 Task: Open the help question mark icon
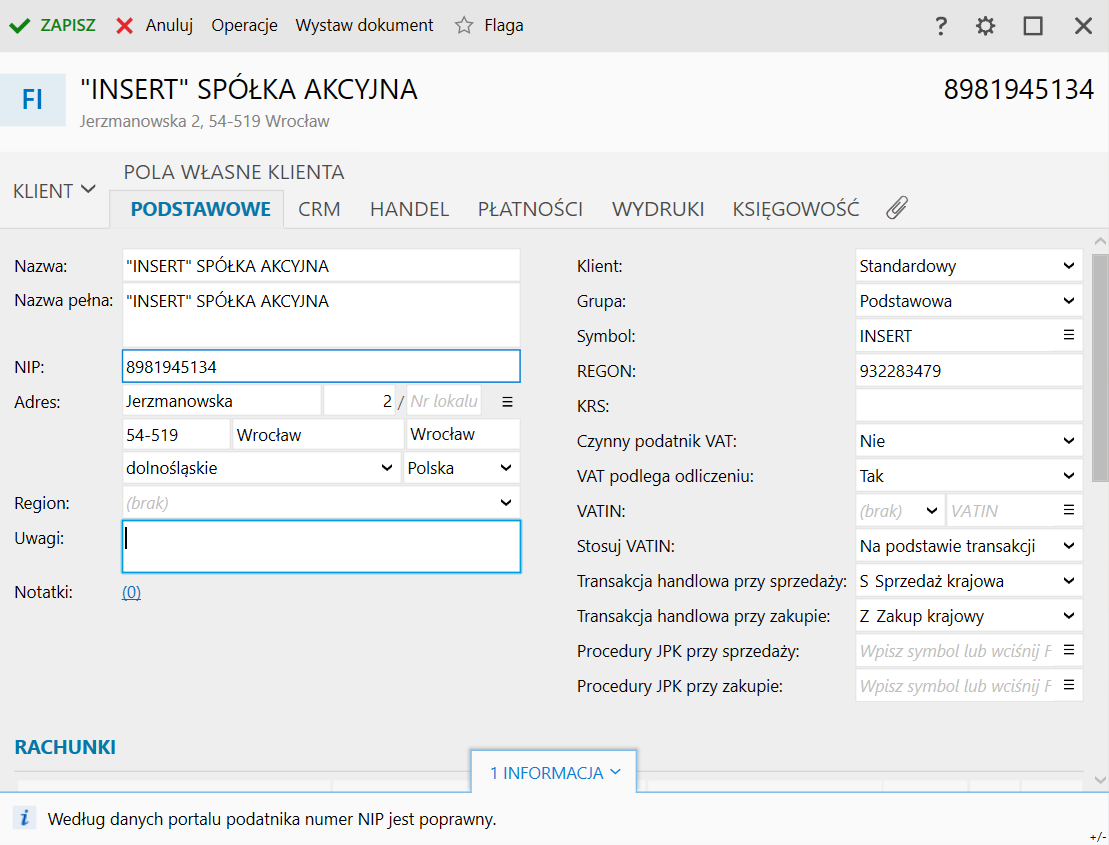click(940, 26)
